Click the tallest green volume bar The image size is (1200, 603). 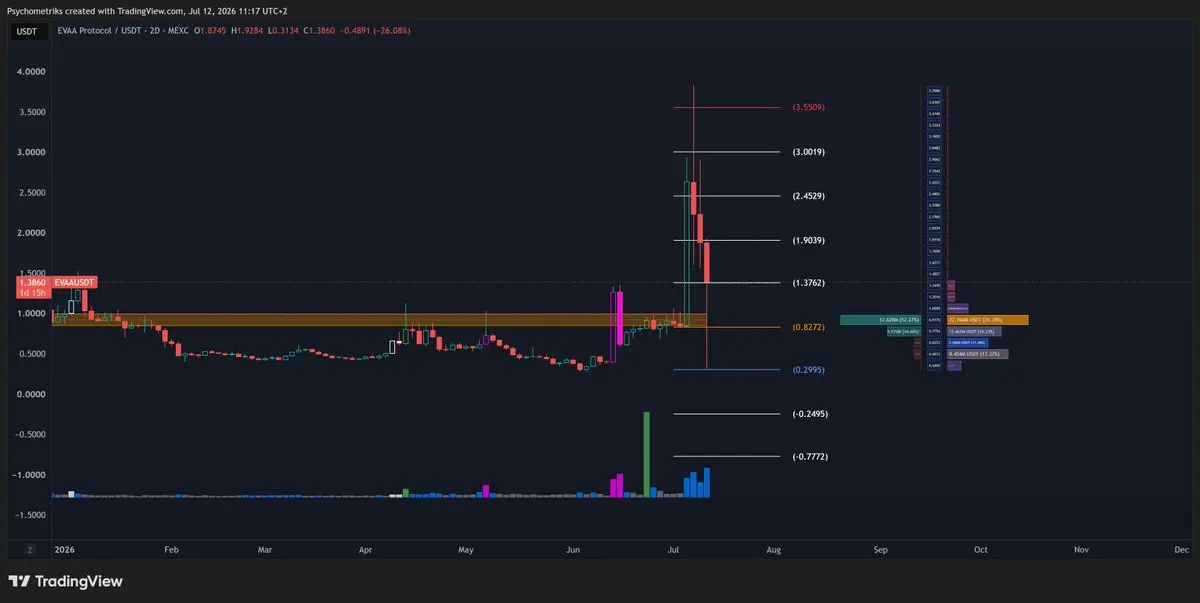pos(647,454)
